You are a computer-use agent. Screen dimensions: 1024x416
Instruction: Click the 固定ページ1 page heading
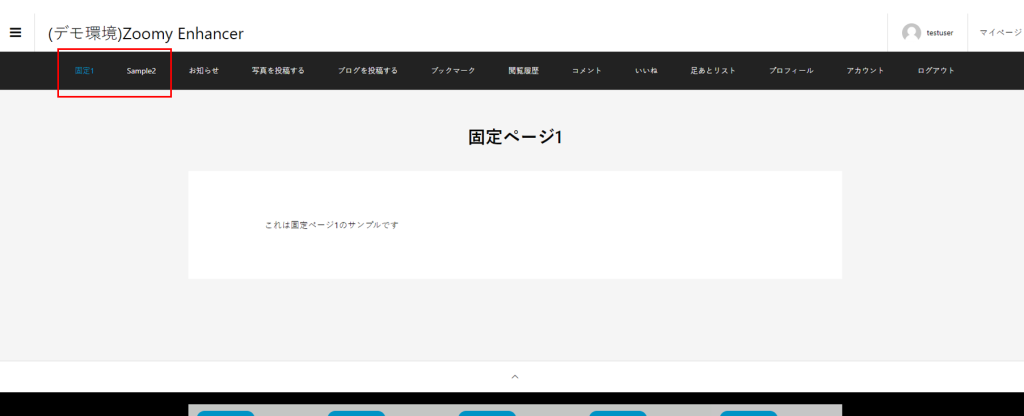click(515, 137)
